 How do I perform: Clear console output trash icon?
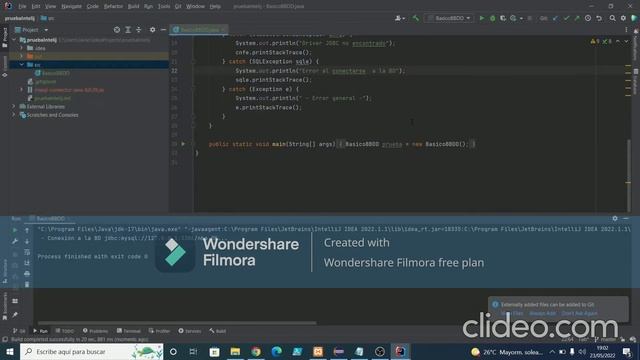point(27,284)
